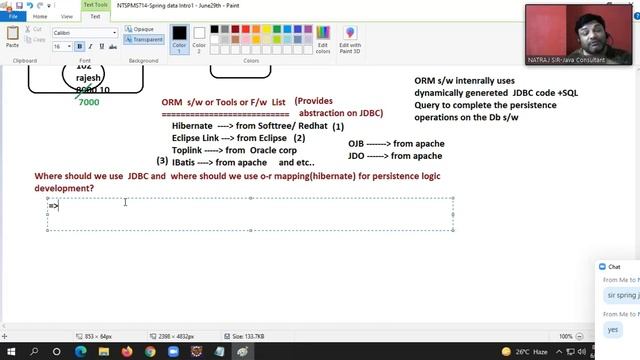The height and width of the screenshot is (360, 640).
Task: Switch to the Home ribbon tab
Action: tap(40, 16)
